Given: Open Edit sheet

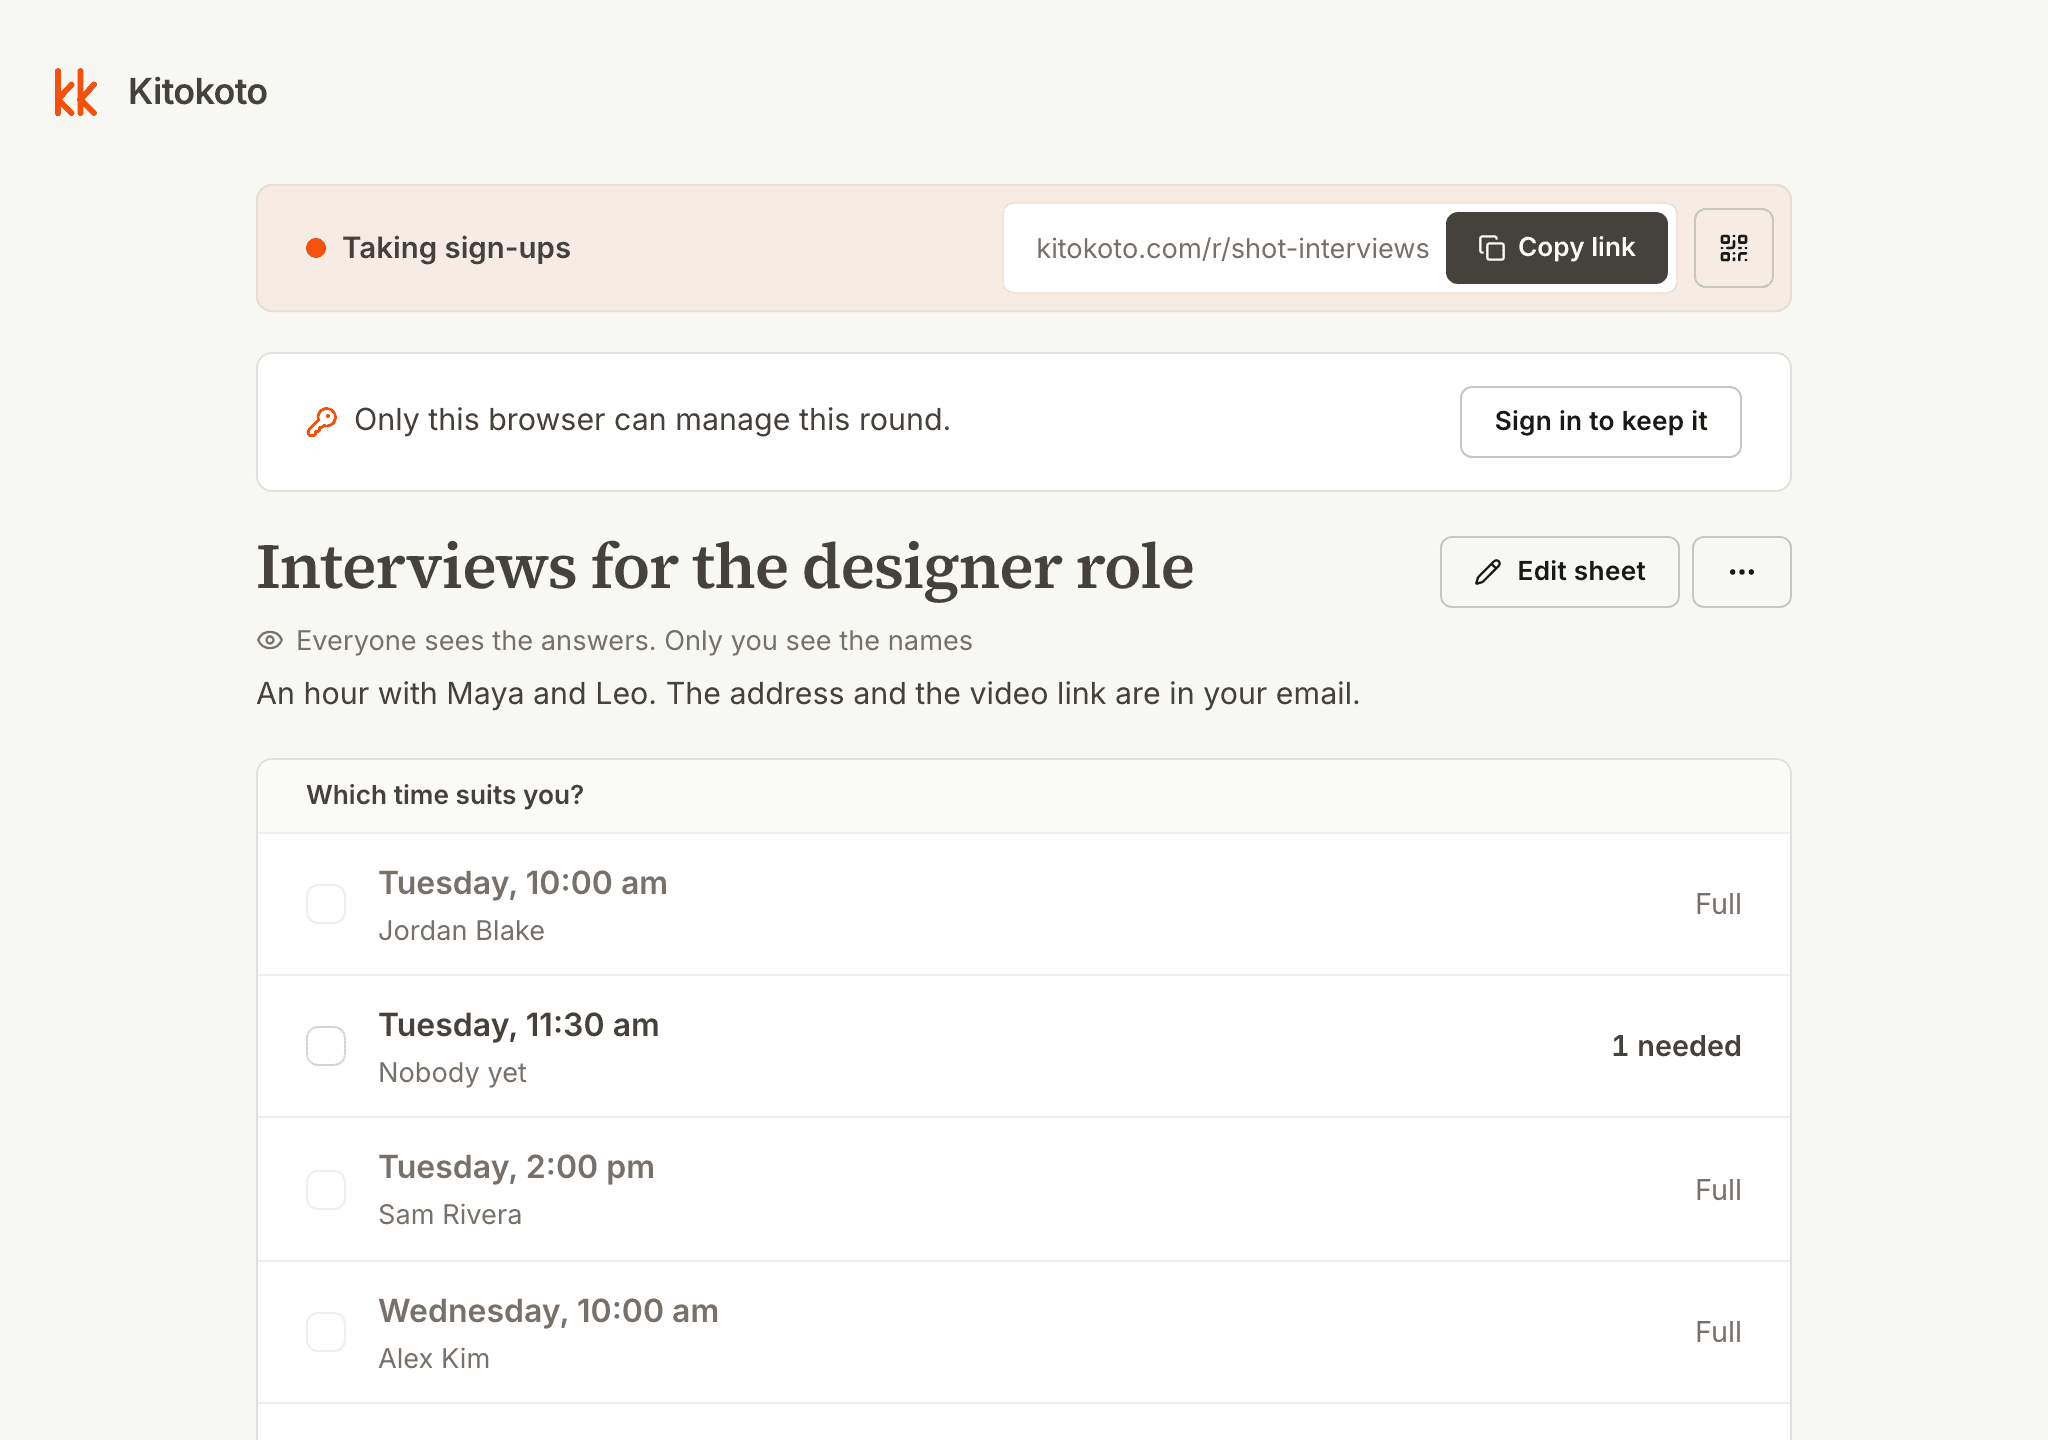Looking at the screenshot, I should (1559, 572).
